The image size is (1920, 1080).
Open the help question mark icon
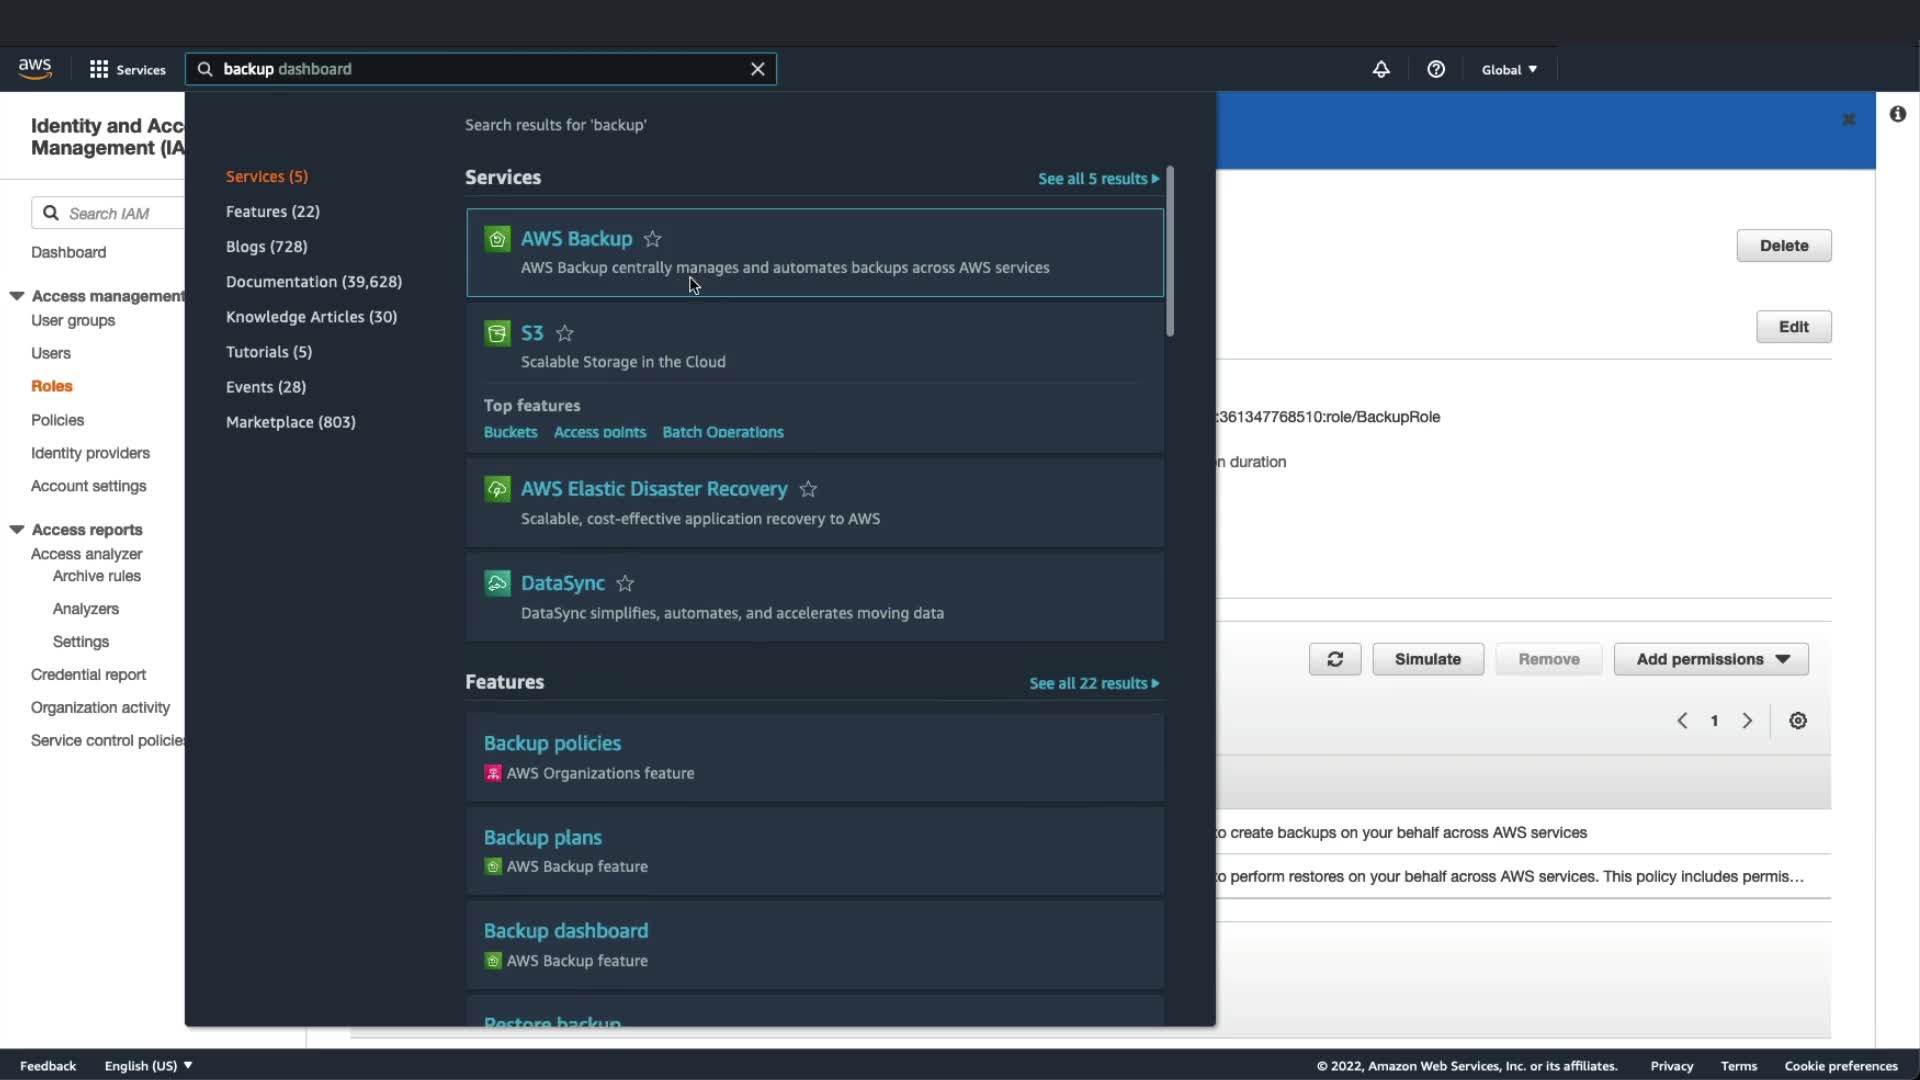(1436, 69)
